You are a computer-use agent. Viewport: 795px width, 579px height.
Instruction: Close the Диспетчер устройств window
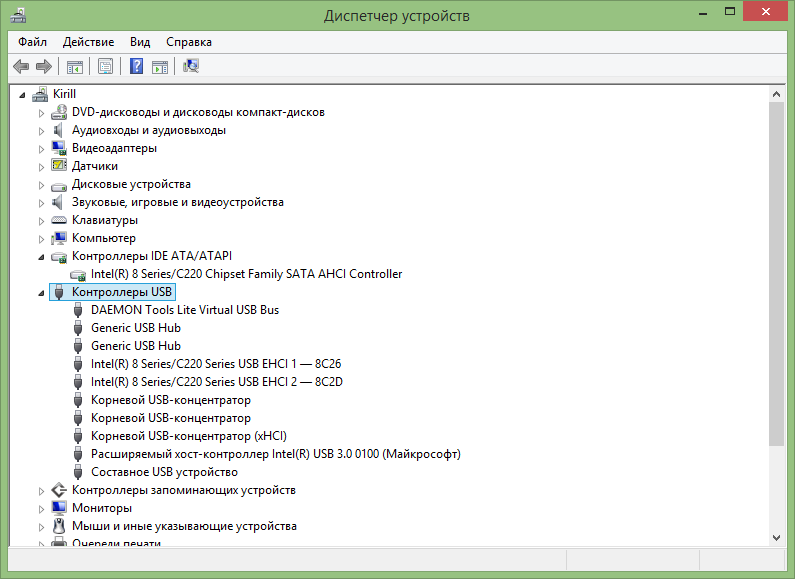click(766, 11)
